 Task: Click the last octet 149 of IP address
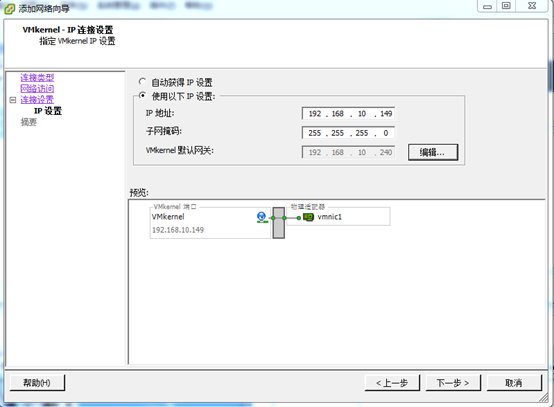(x=386, y=114)
